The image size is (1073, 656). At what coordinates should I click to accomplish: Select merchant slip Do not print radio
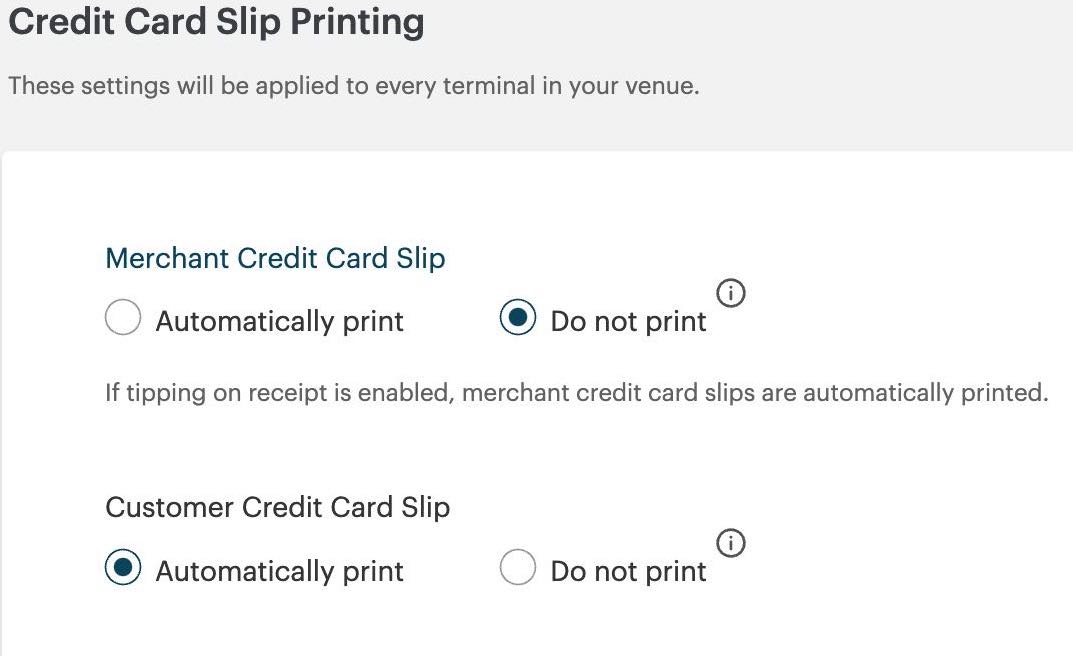(x=517, y=319)
